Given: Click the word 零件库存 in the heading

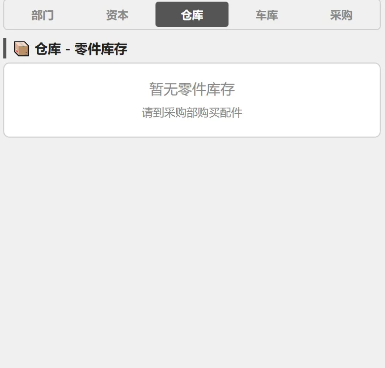Looking at the screenshot, I should (x=101, y=49).
